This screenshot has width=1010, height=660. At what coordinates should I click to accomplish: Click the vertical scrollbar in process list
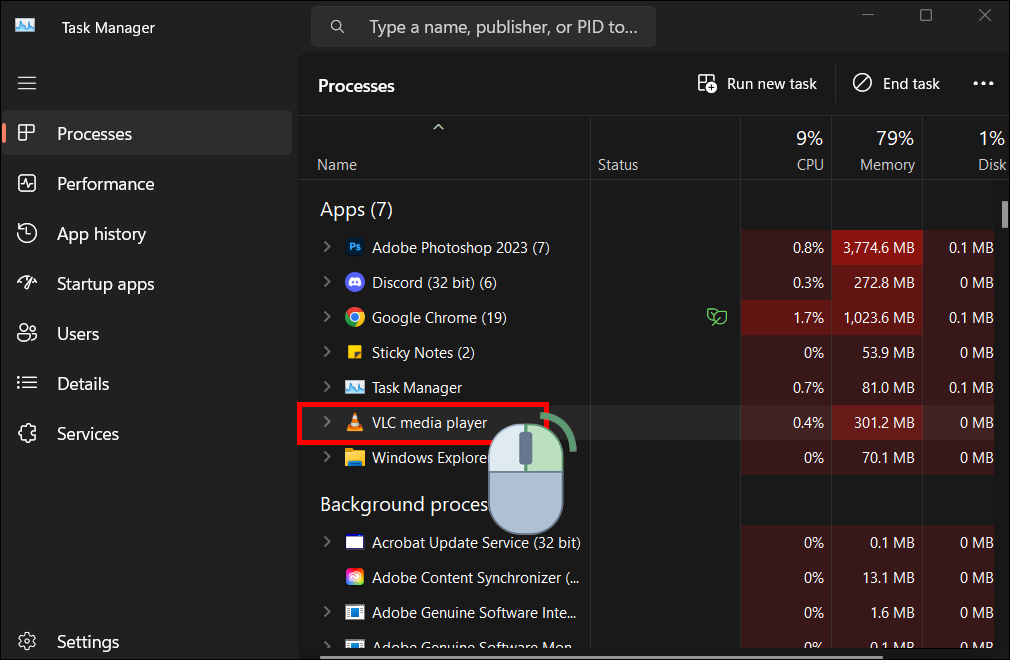point(1005,215)
